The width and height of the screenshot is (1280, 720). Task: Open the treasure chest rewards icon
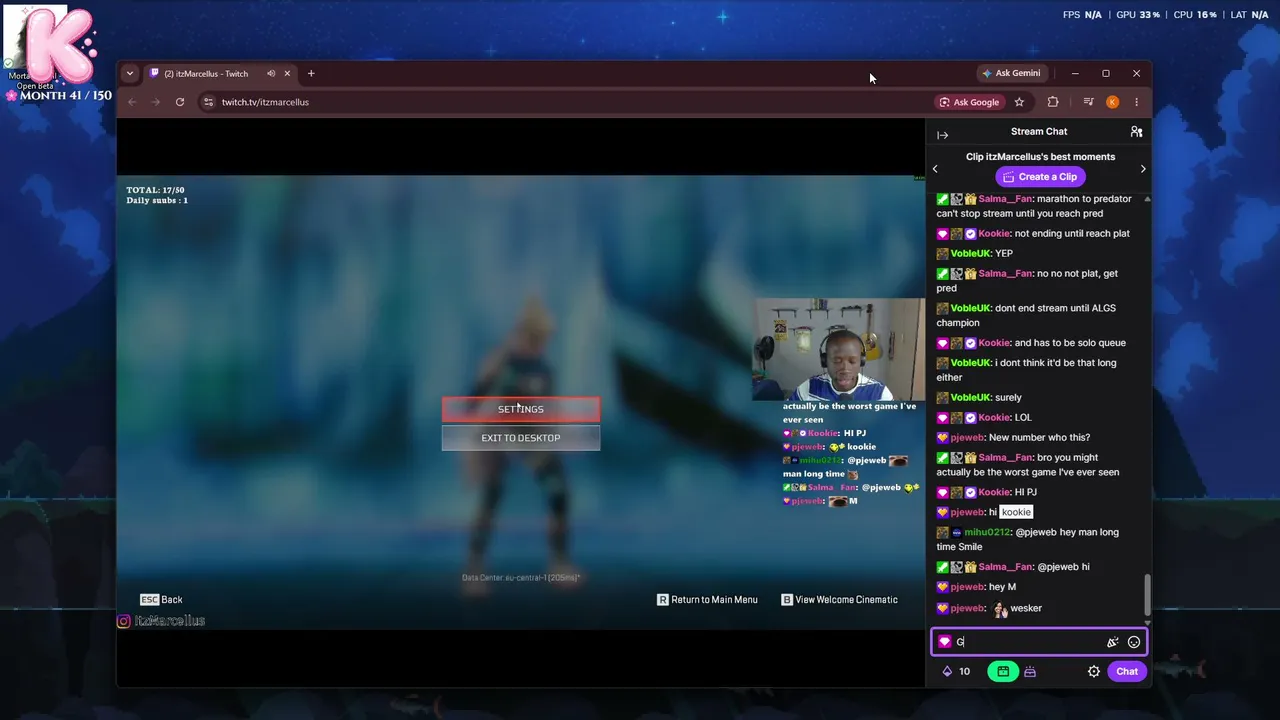click(x=1030, y=671)
